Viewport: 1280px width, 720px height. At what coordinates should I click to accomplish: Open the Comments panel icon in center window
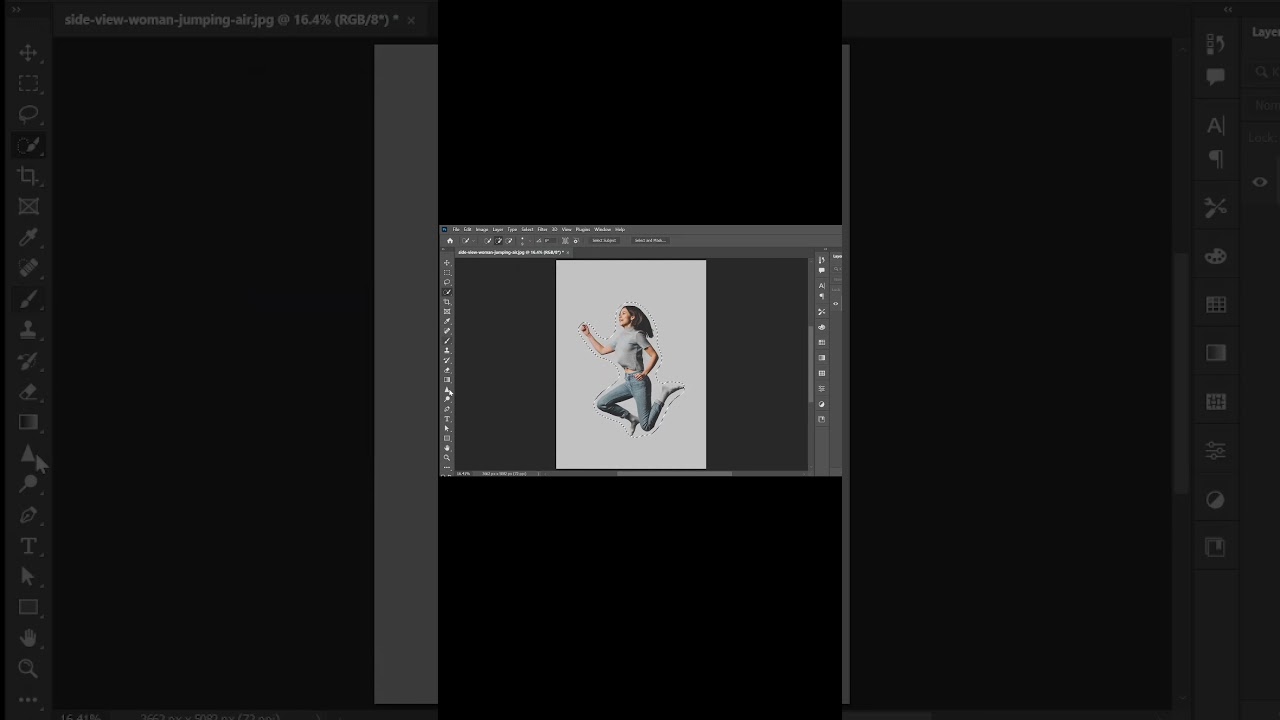(822, 271)
